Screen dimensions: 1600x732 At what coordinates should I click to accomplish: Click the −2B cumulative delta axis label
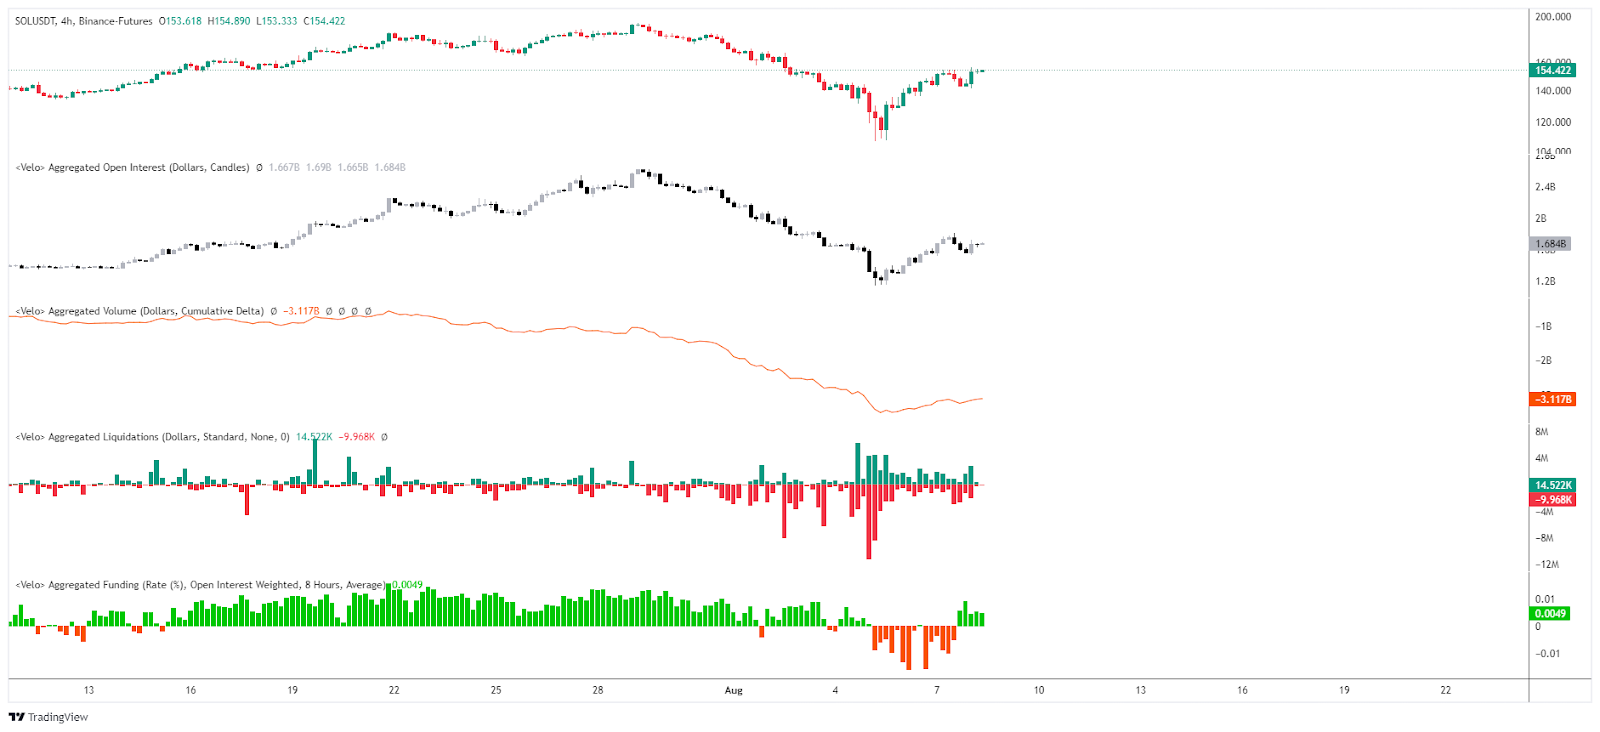[1544, 361]
